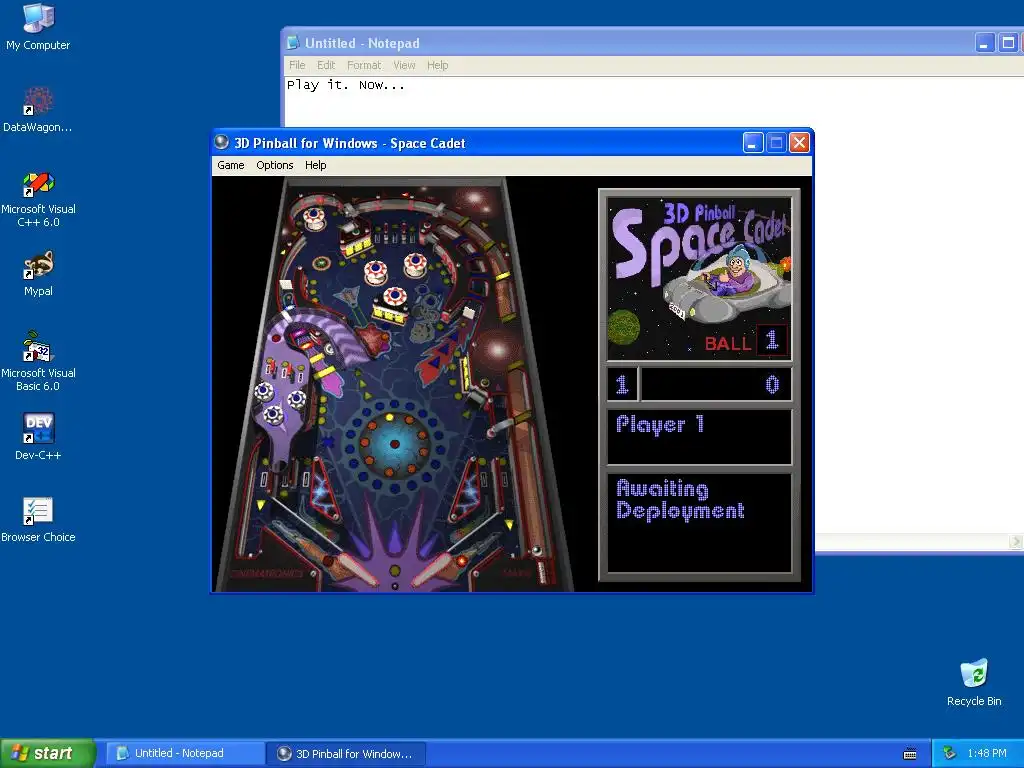Select the DataWagon desktop shortcut
Viewport: 1024px width, 768px height.
coord(38,110)
